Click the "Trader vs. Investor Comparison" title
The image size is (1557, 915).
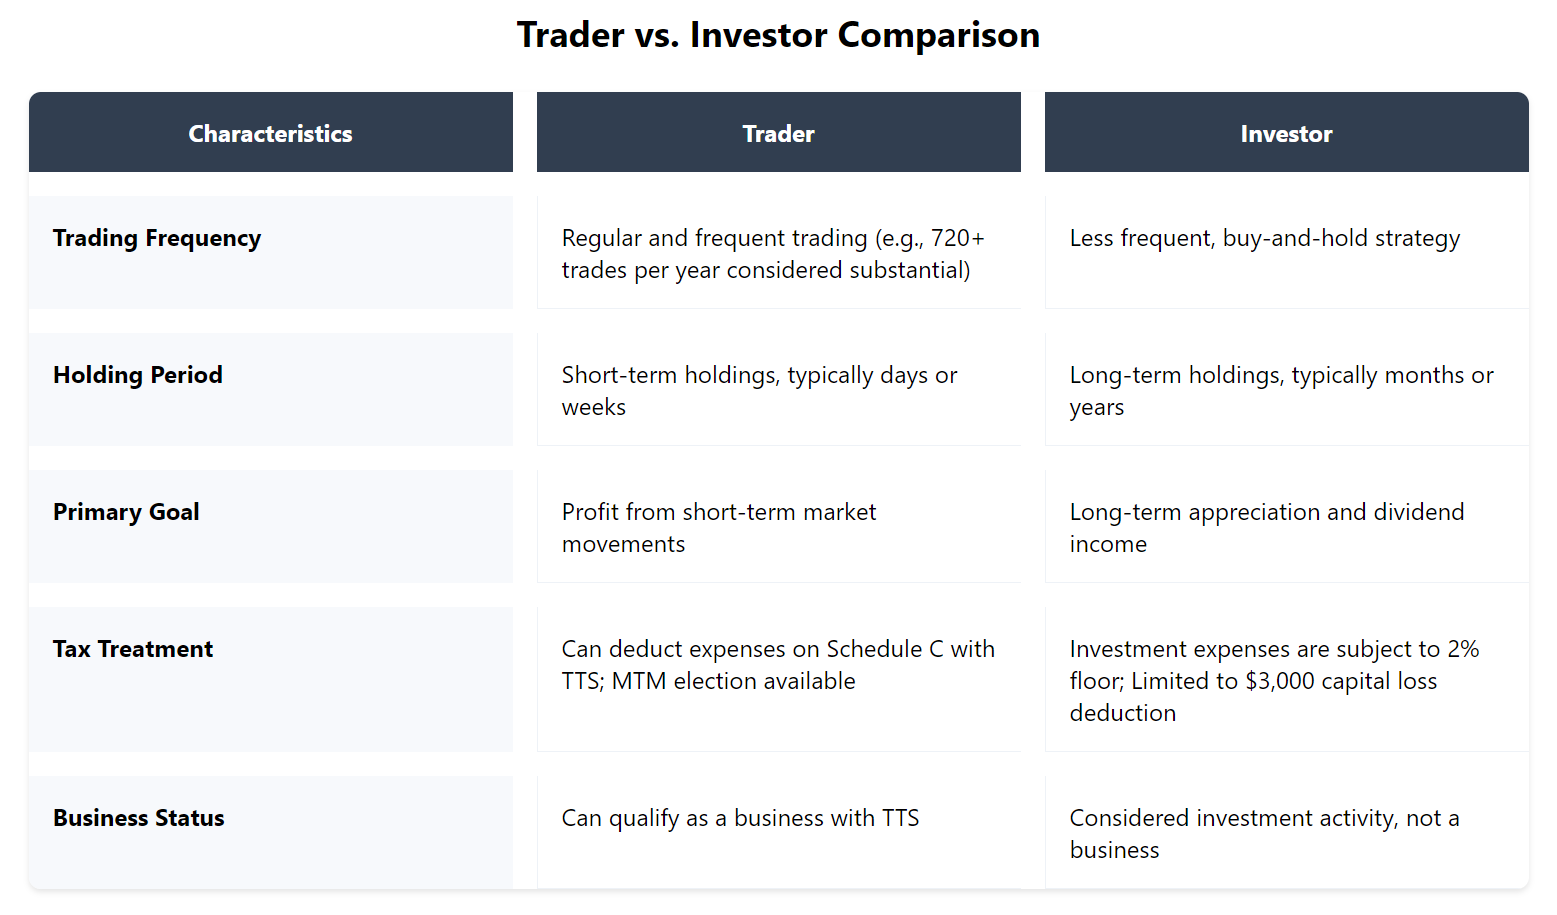coord(778,35)
